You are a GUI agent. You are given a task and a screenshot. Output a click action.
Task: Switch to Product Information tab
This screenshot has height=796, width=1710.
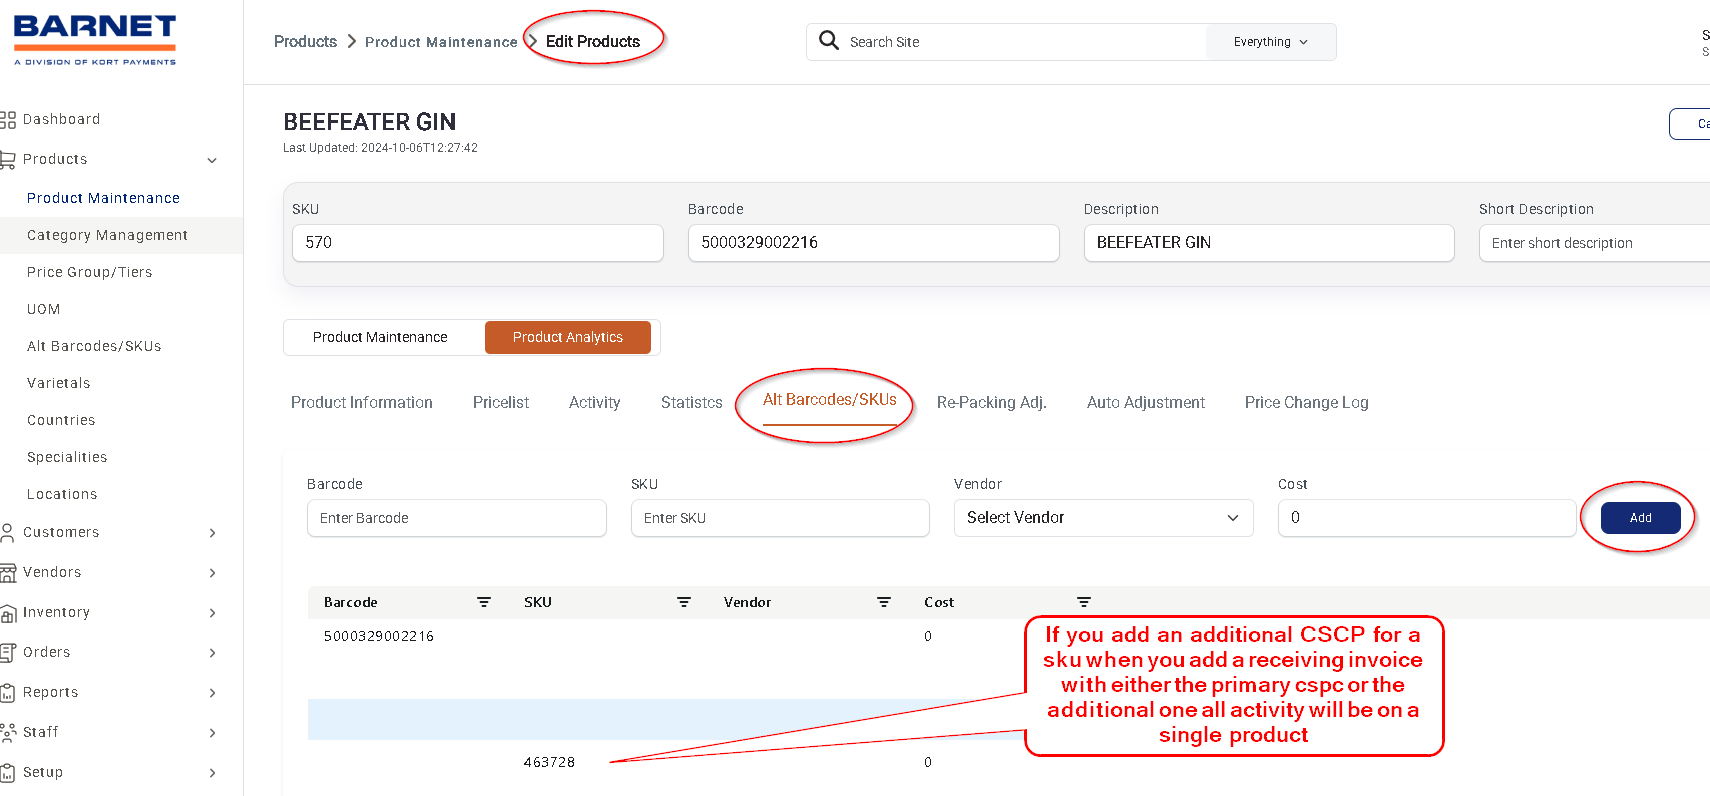pos(362,402)
